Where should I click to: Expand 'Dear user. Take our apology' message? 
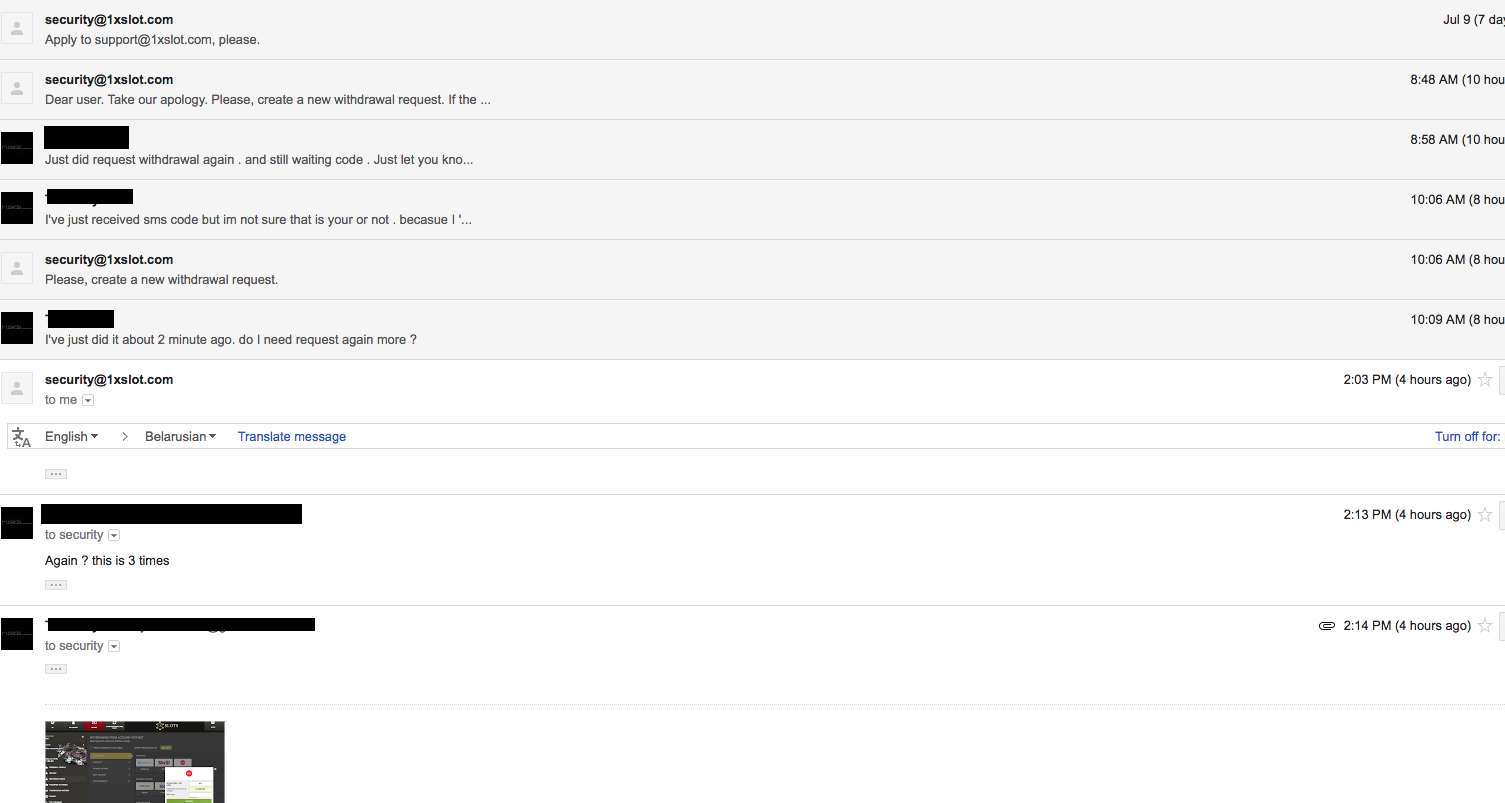752,90
